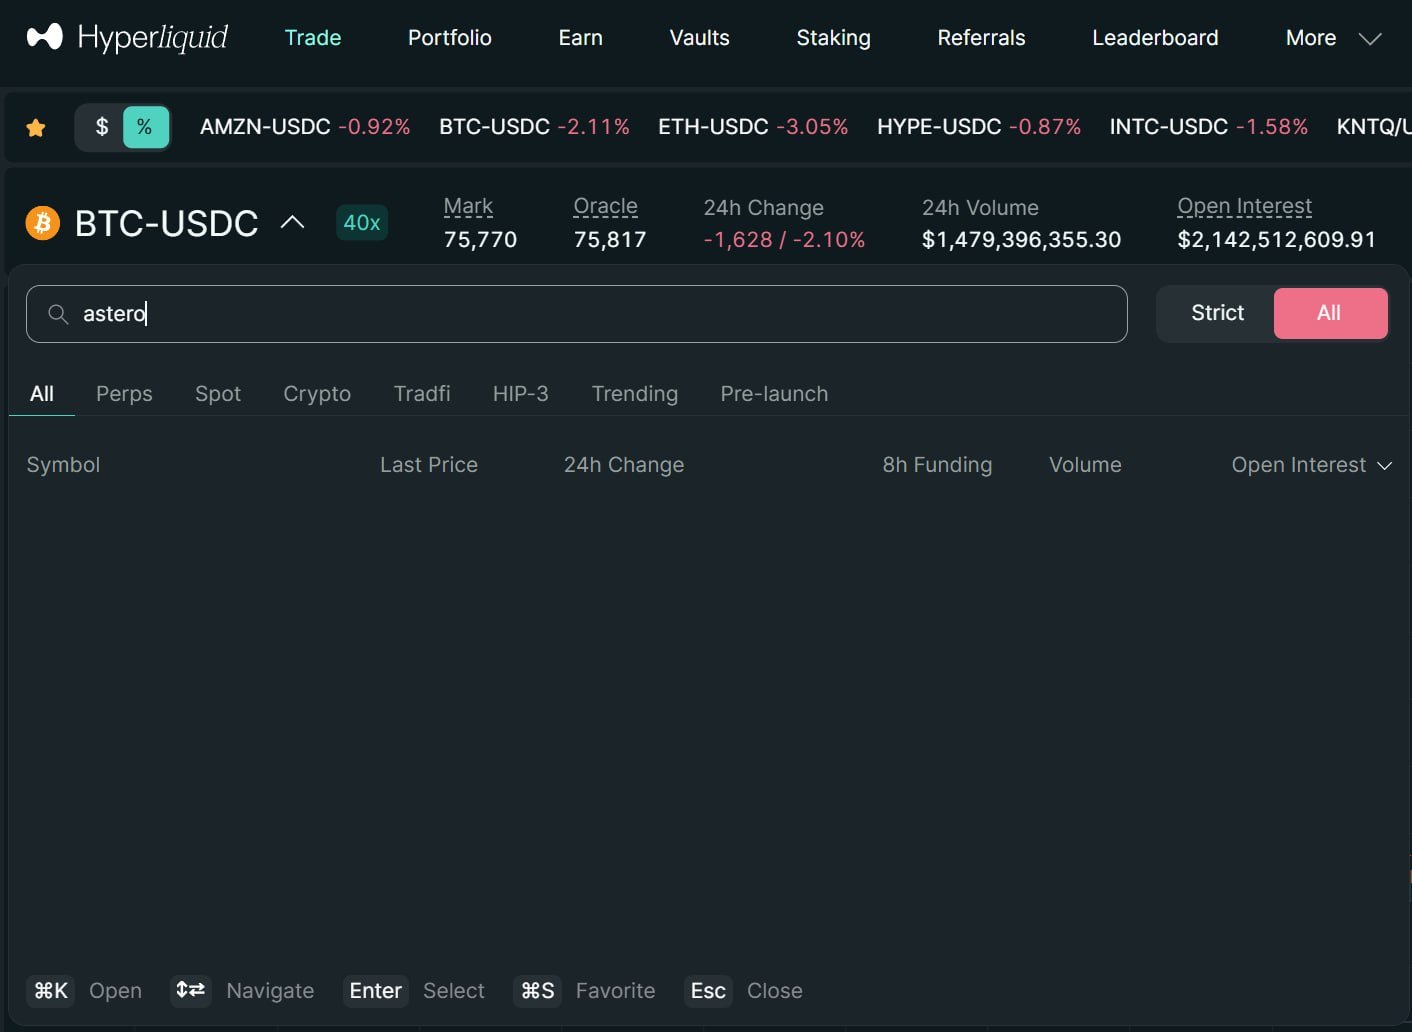Switch ticker display to percent change

pos(145,127)
